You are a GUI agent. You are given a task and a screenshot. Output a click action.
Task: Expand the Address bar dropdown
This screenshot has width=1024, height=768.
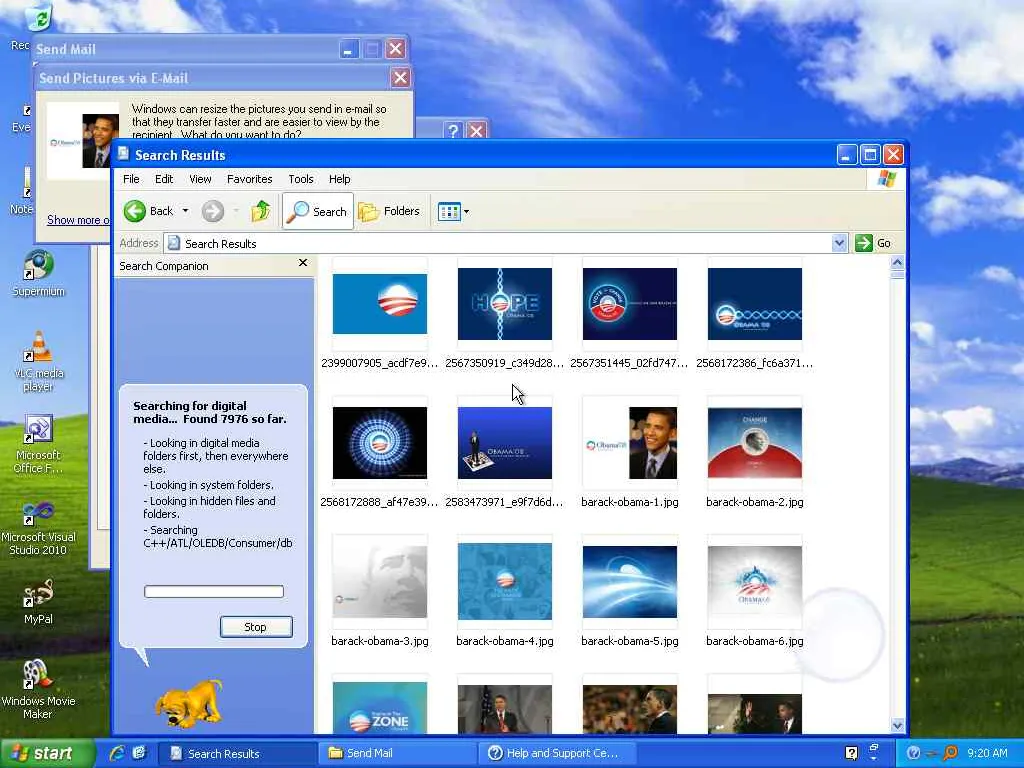click(839, 243)
